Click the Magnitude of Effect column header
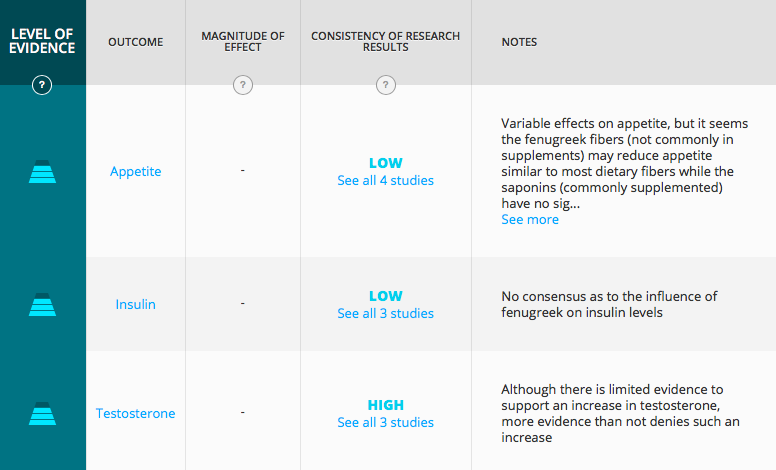The height and width of the screenshot is (470, 776). click(242, 42)
